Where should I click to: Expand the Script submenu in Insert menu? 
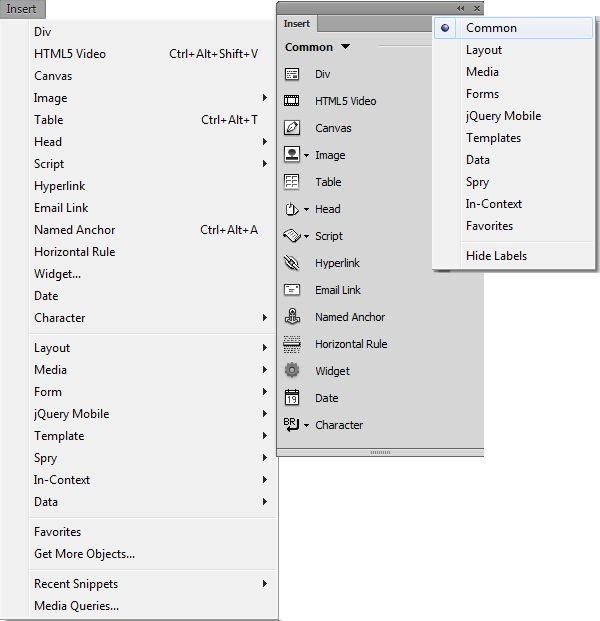[x=265, y=164]
